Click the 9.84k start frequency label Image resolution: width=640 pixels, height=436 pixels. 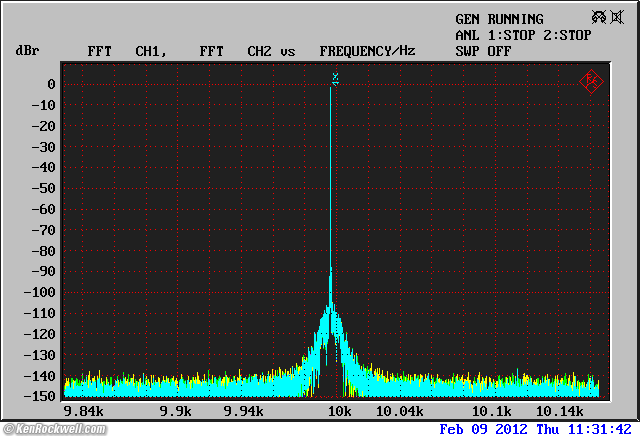click(83, 411)
